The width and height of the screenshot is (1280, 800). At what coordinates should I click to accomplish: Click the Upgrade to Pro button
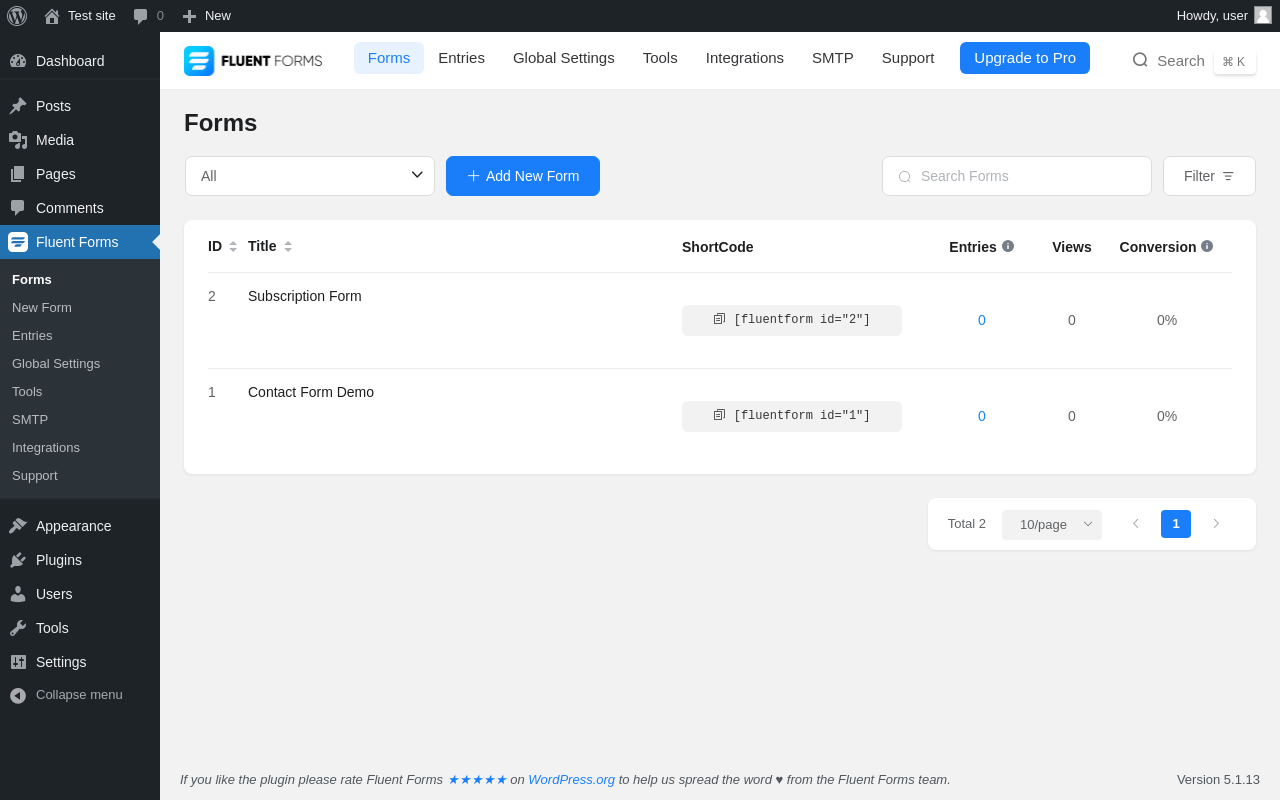(1025, 58)
